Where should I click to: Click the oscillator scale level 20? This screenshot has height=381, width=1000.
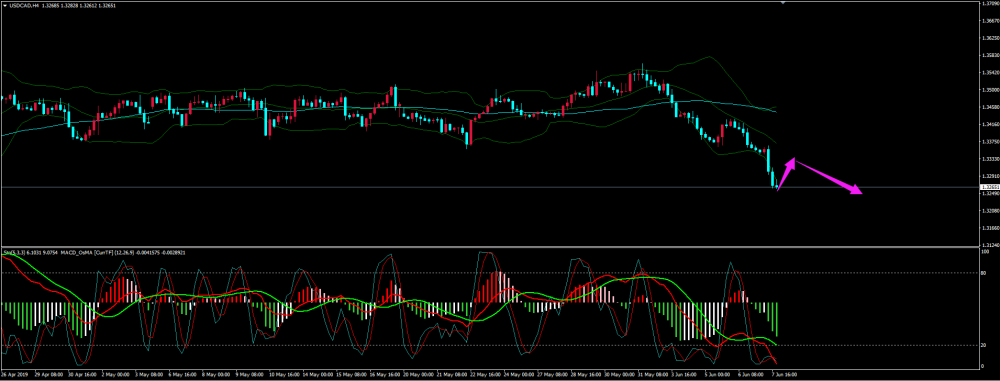(983, 345)
